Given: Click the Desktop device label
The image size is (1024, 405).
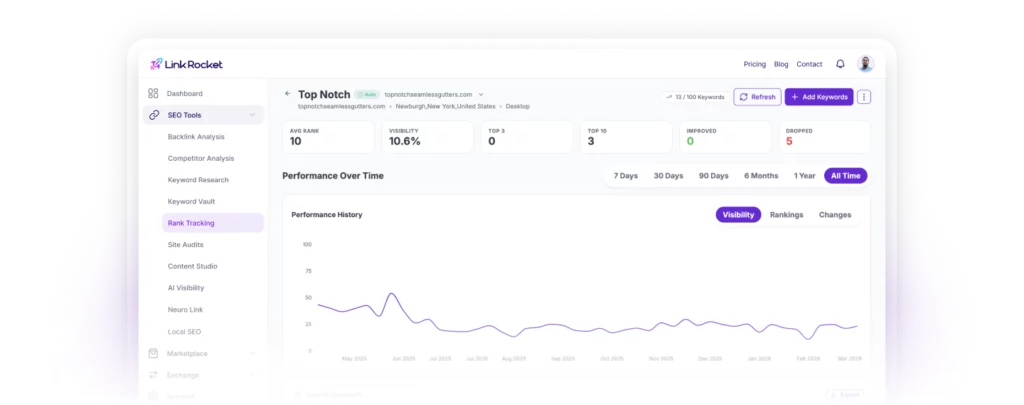Looking at the screenshot, I should [x=518, y=106].
